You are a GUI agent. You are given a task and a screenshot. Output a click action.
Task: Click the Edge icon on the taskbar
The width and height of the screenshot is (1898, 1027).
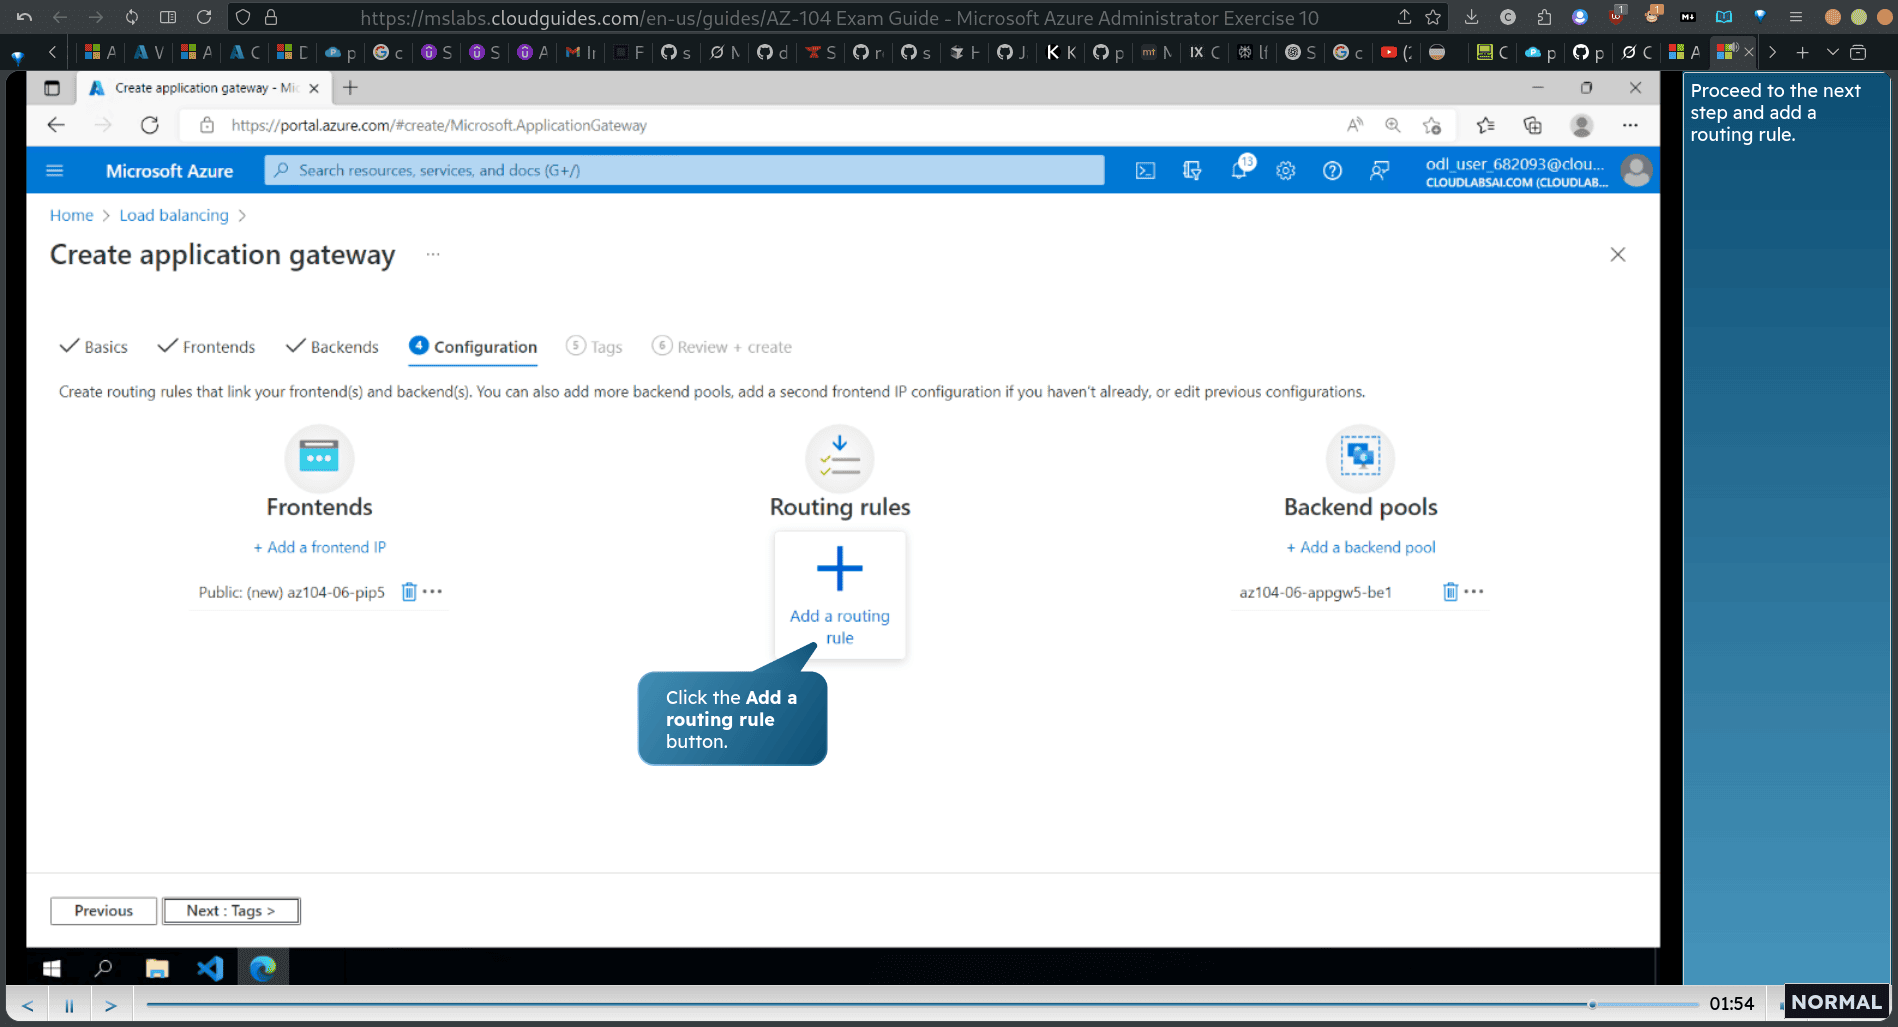click(x=263, y=968)
